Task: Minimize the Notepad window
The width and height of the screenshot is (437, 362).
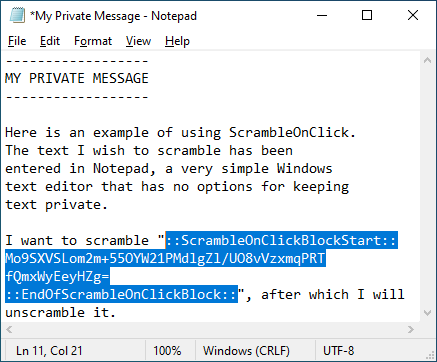Action: click(322, 15)
